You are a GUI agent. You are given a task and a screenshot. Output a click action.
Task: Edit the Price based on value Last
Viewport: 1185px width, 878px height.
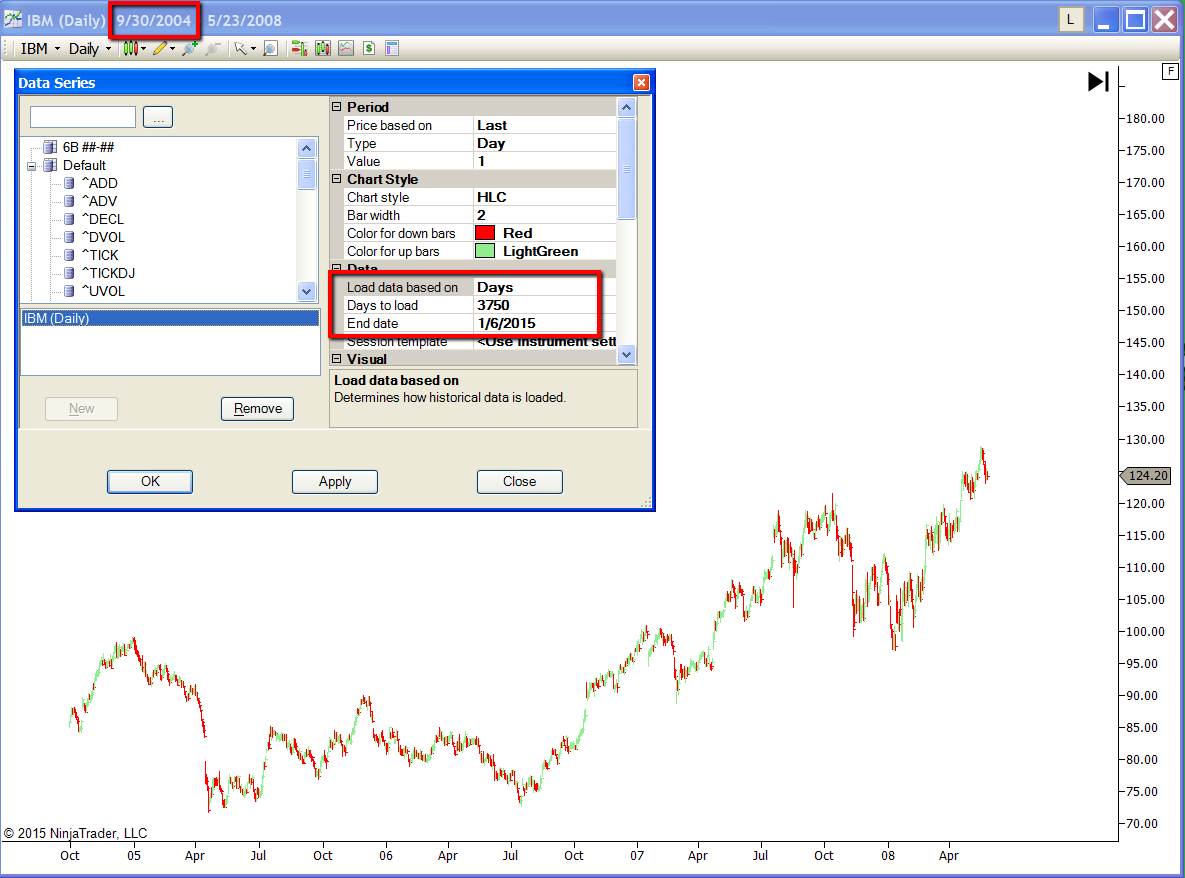(544, 125)
